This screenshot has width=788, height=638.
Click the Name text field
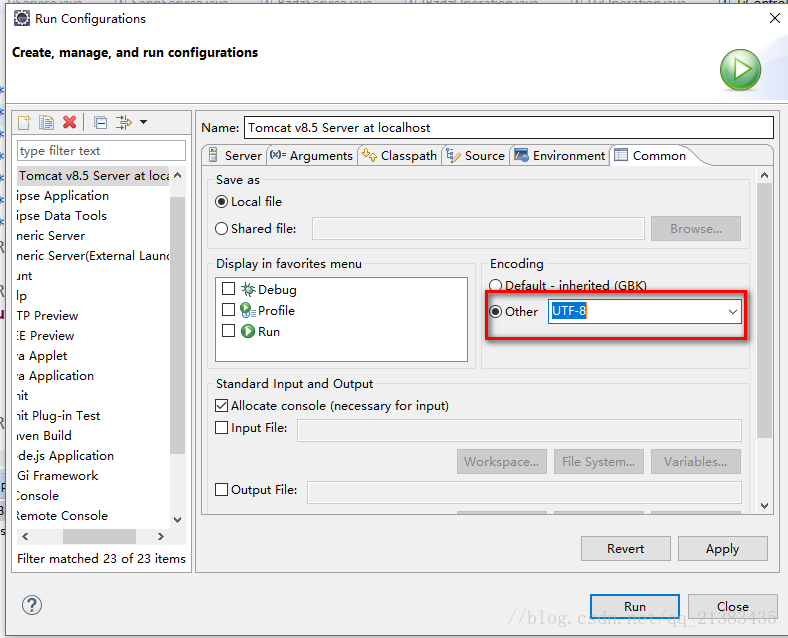(509, 128)
